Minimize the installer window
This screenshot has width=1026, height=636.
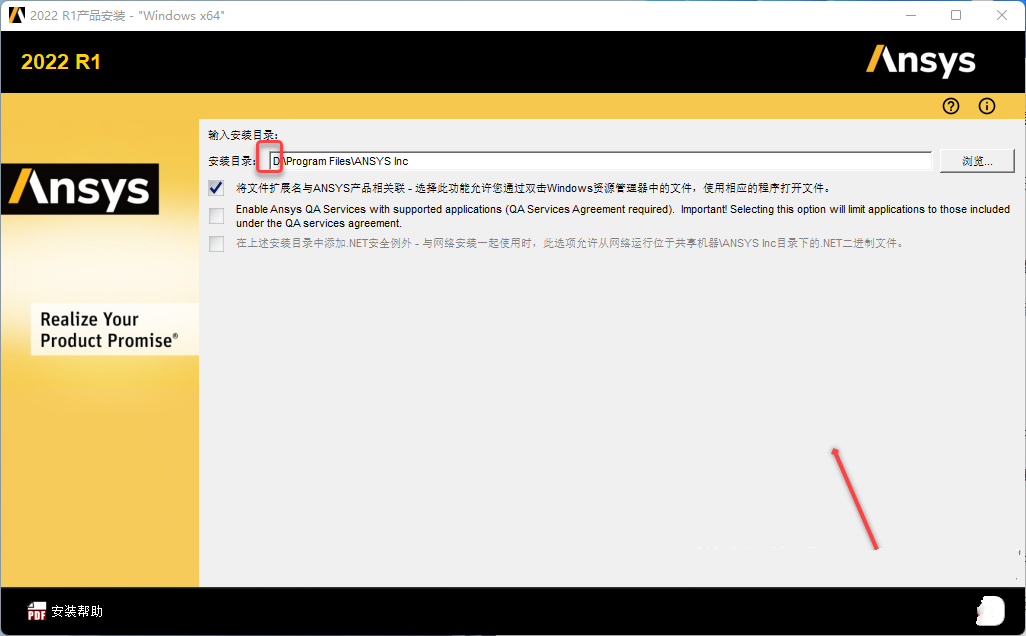pyautogui.click(x=911, y=15)
